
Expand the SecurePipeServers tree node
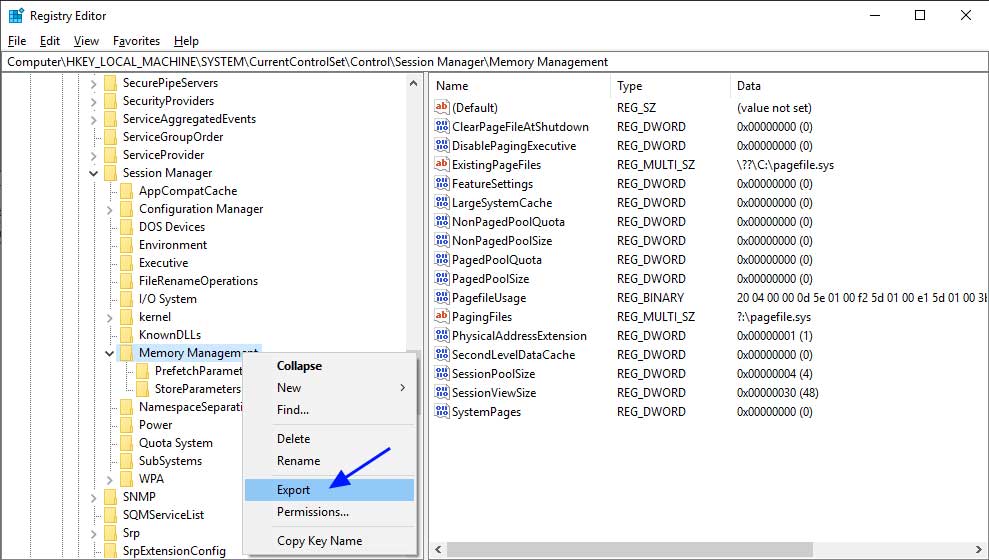tap(93, 83)
